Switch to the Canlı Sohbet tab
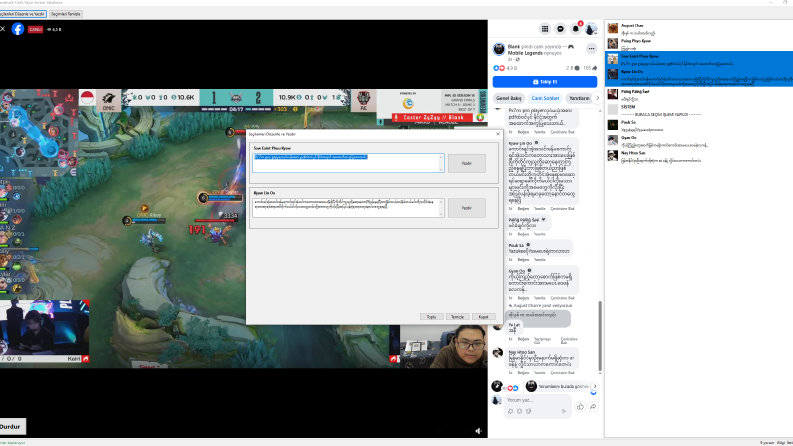Screen dimensions: 793x446 [x=545, y=98]
